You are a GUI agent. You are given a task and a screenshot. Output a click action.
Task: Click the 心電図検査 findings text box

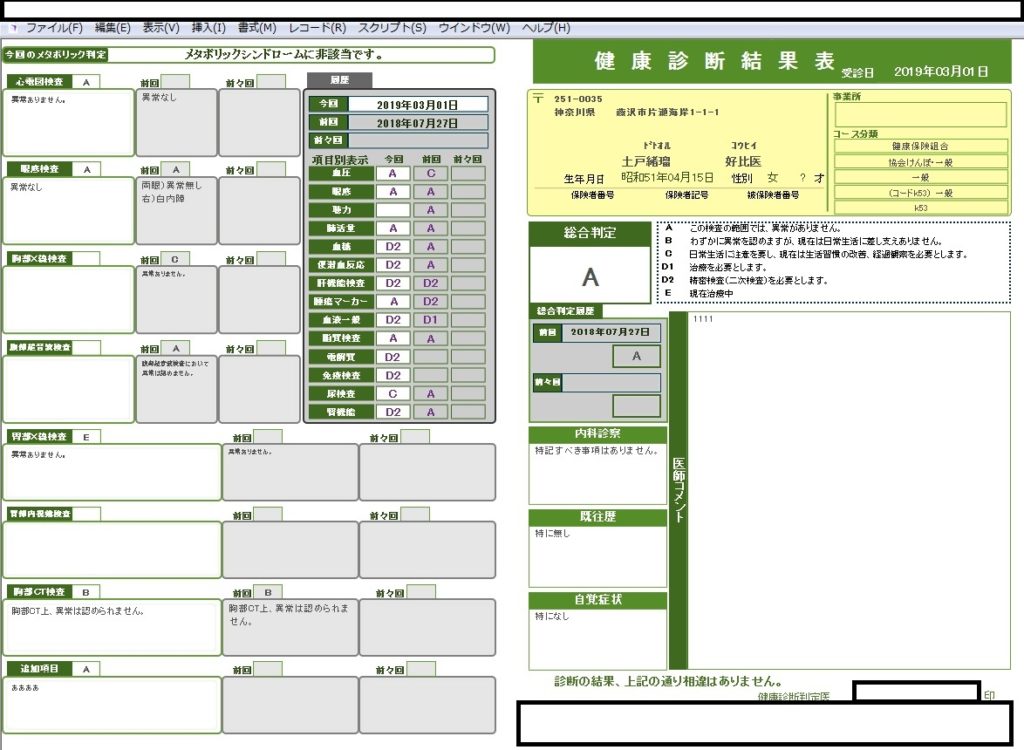(x=68, y=123)
